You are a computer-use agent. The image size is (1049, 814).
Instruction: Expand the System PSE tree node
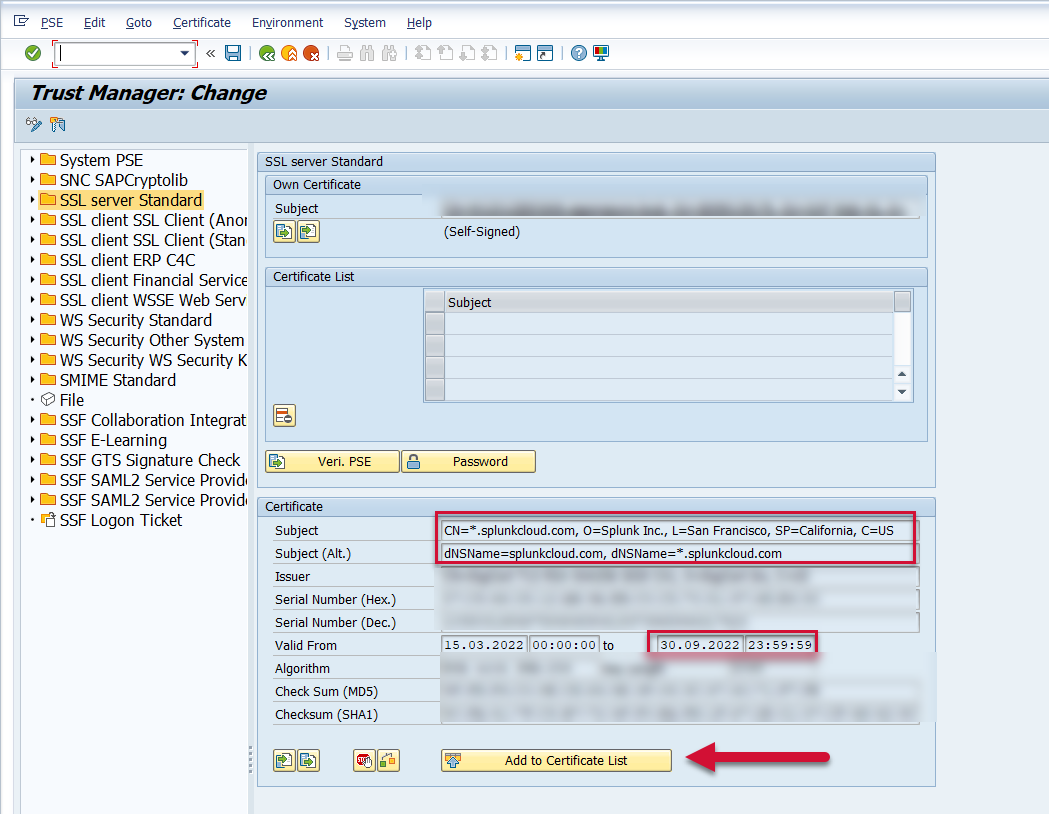click(x=32, y=160)
